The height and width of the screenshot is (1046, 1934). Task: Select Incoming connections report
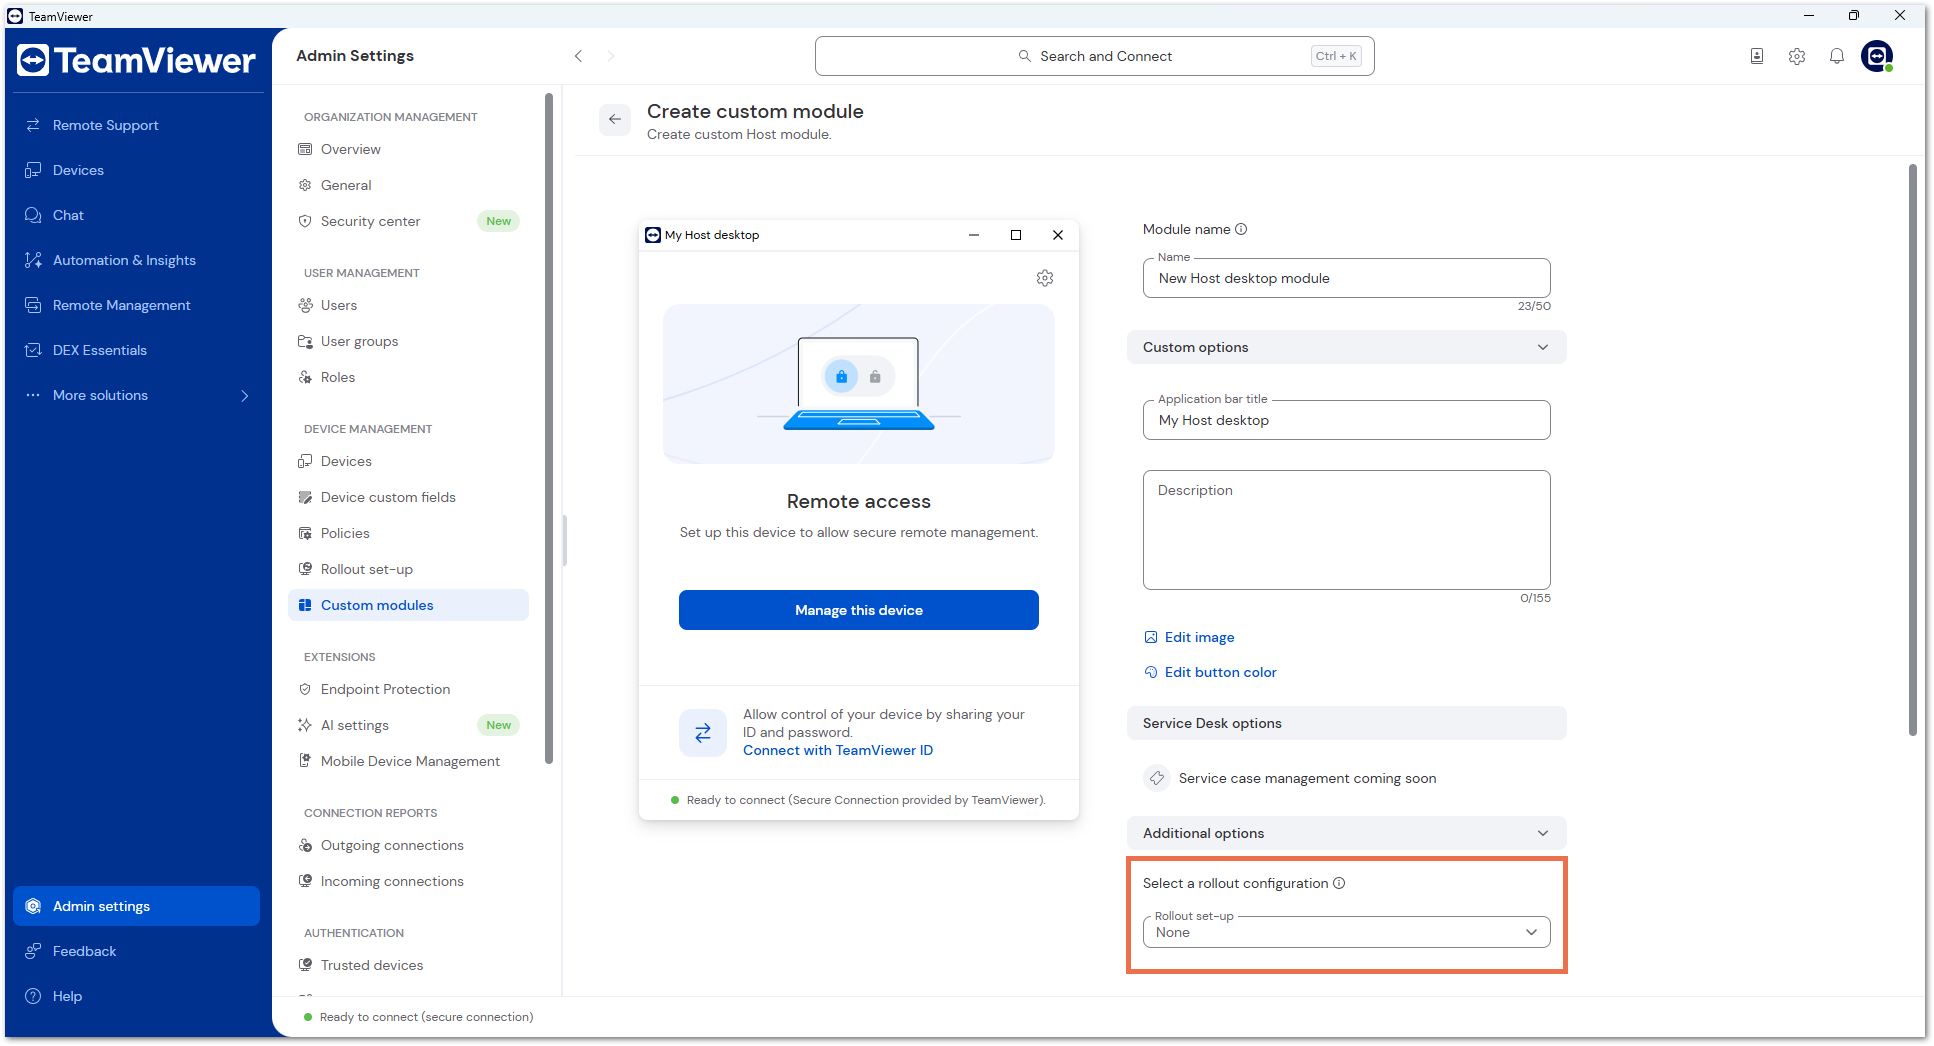[408, 881]
